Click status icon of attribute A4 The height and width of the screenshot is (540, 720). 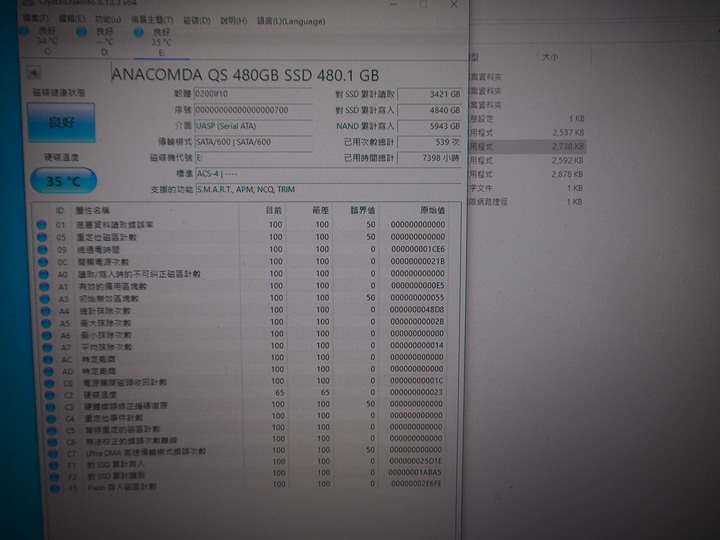[45, 311]
